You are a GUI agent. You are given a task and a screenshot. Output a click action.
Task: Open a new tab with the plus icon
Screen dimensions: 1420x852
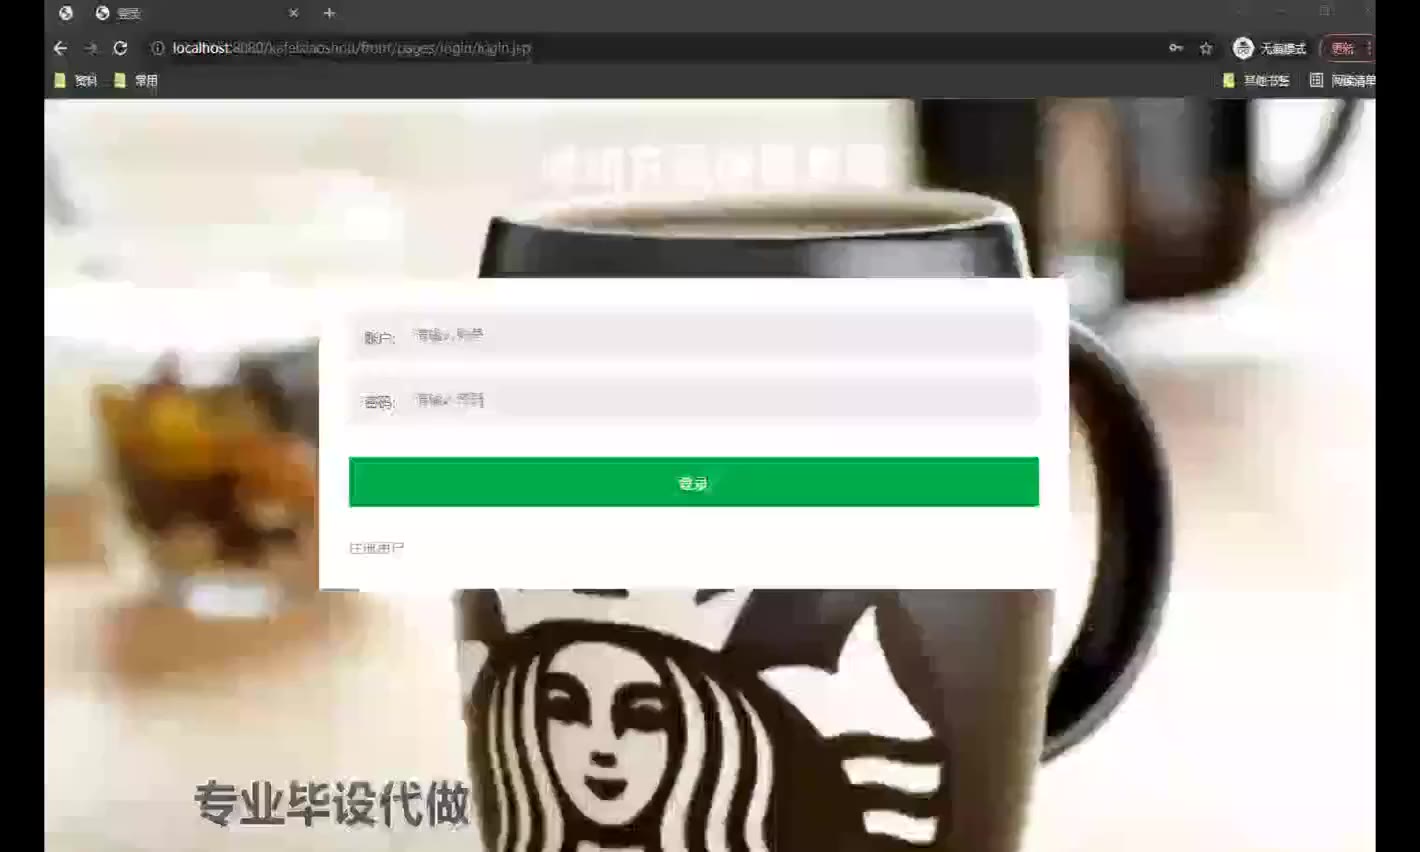pos(329,13)
